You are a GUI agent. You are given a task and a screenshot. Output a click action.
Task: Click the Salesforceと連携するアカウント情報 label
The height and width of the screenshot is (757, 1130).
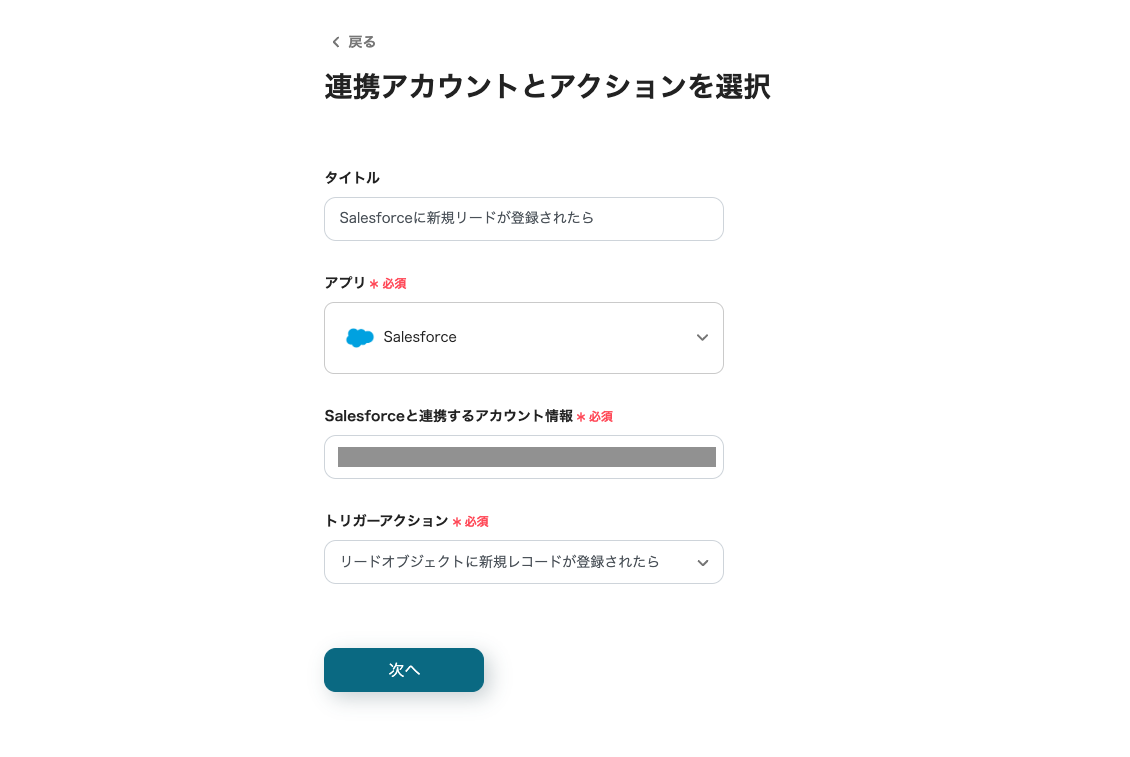pos(448,416)
